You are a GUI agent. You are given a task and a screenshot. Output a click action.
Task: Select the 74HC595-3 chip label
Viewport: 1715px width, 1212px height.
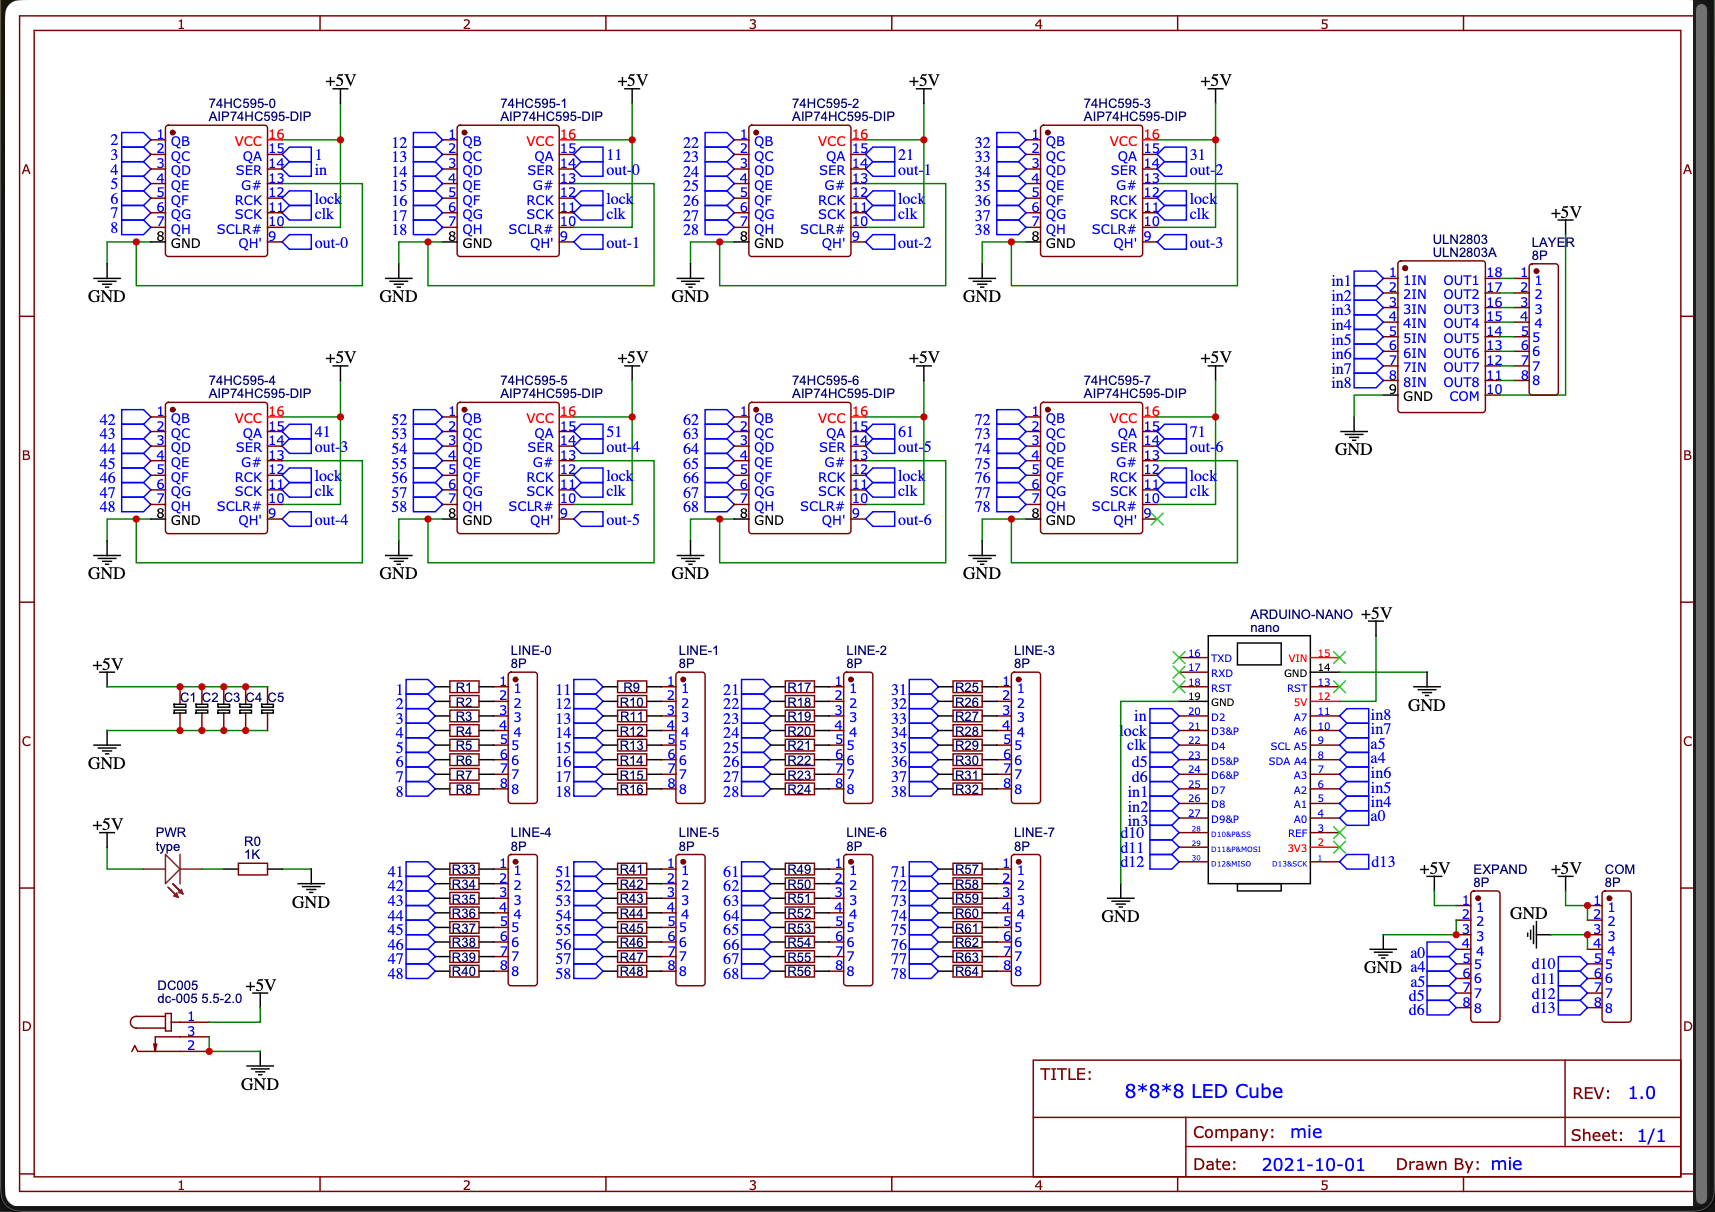pos(1117,103)
